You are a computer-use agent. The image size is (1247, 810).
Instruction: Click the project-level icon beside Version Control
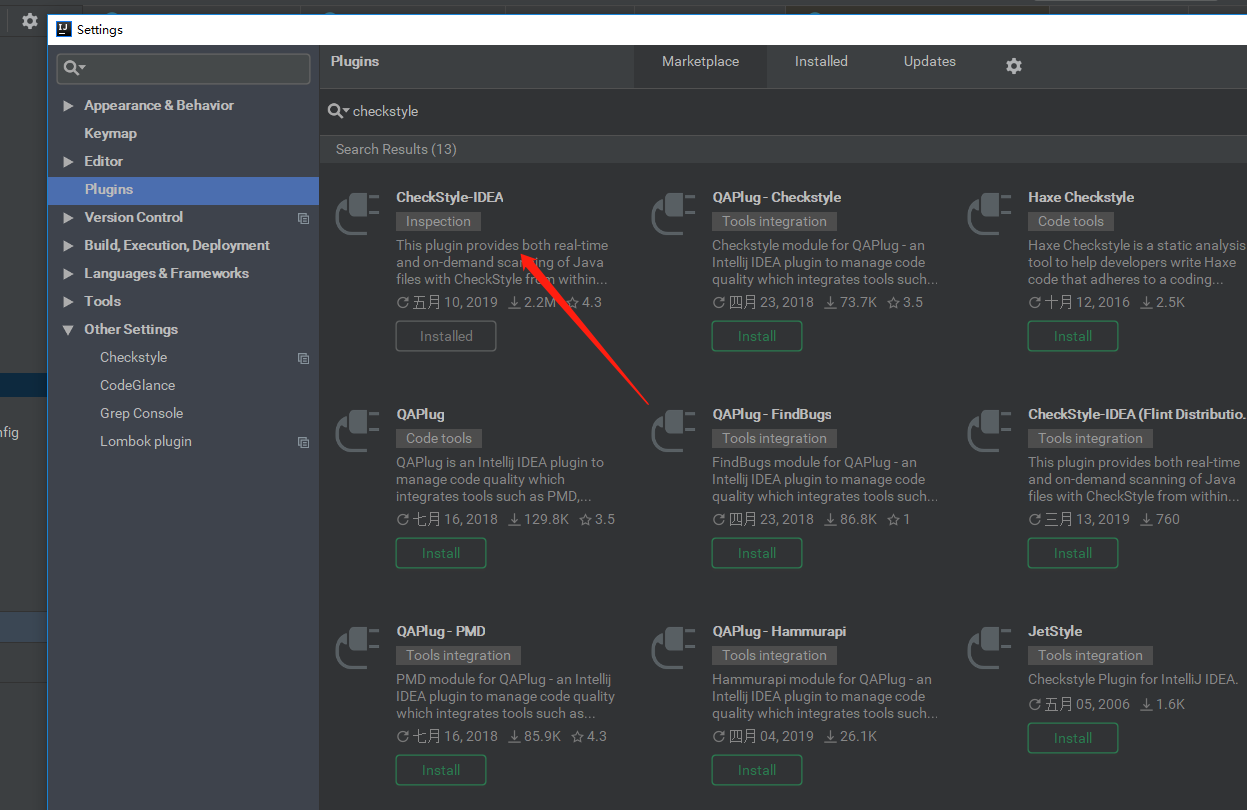303,218
